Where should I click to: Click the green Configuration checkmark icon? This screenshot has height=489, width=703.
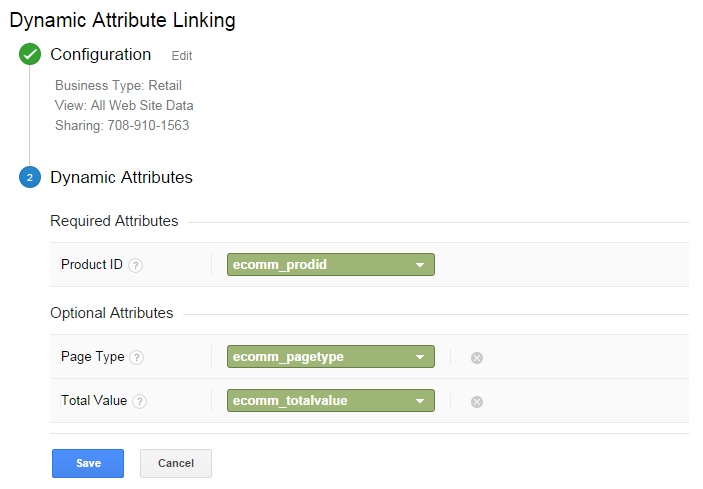tap(30, 55)
